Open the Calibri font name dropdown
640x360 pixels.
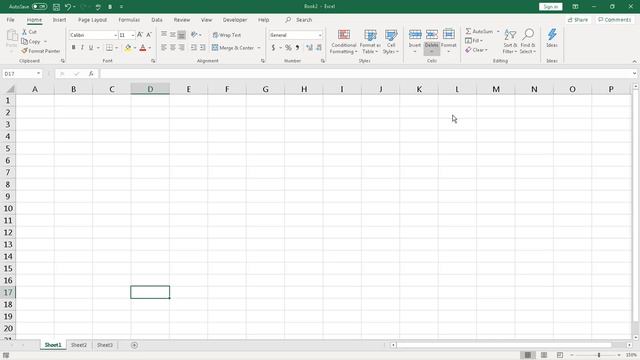pos(116,36)
